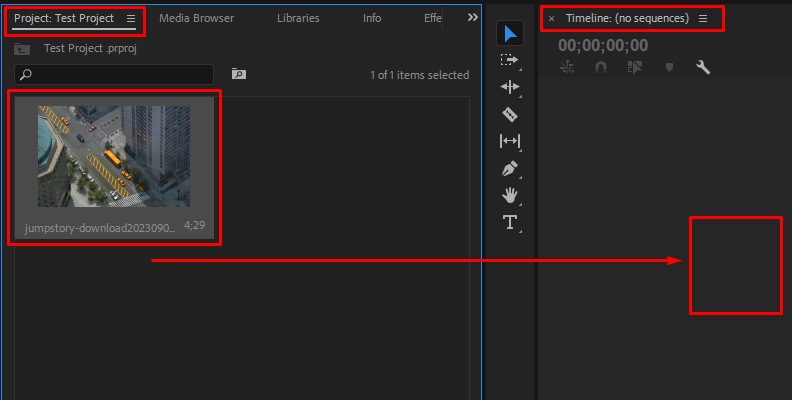Switch to the Hand tool
The width and height of the screenshot is (792, 400).
coord(510,195)
